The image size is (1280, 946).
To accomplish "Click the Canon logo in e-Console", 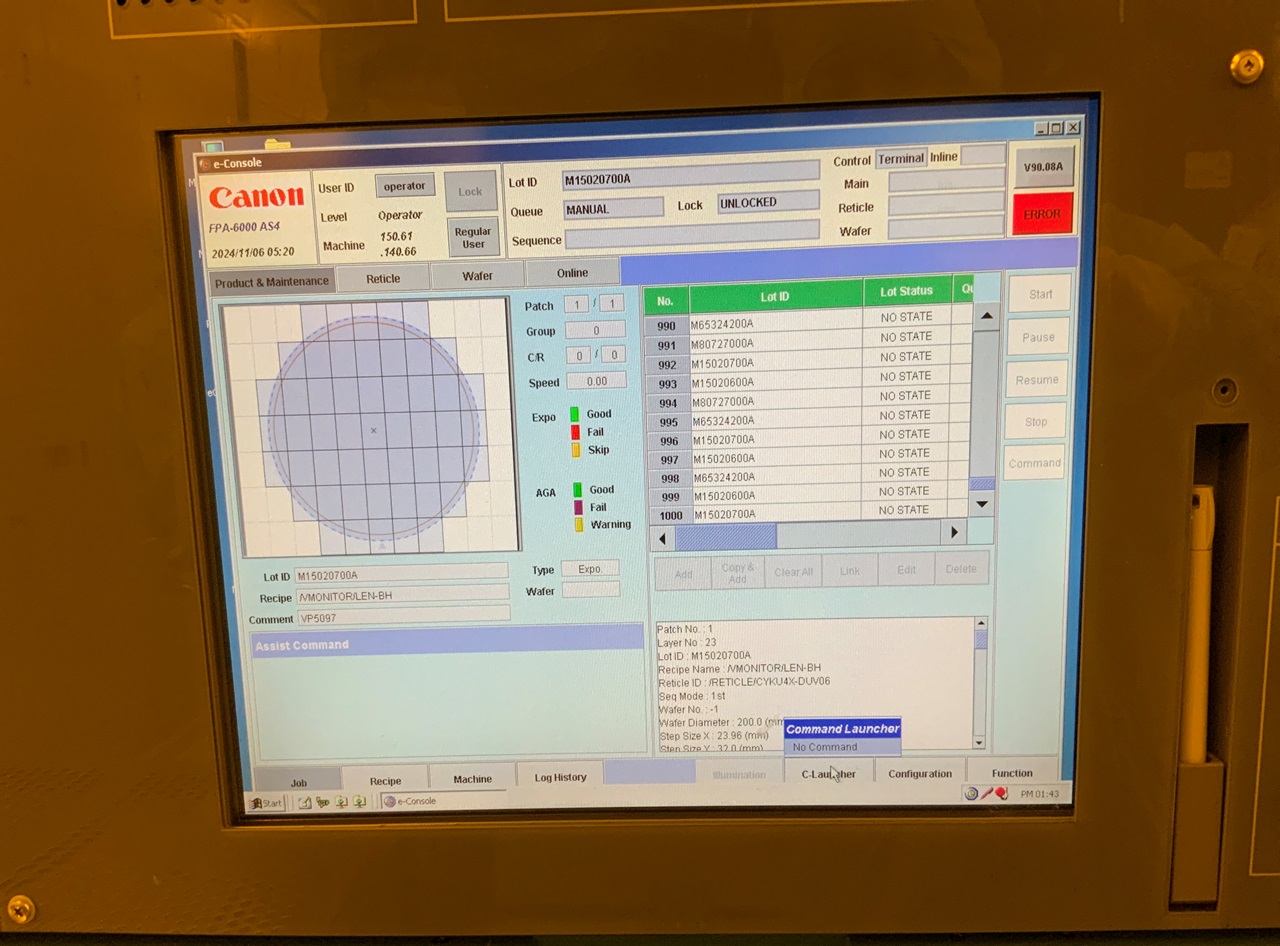I will pos(257,197).
